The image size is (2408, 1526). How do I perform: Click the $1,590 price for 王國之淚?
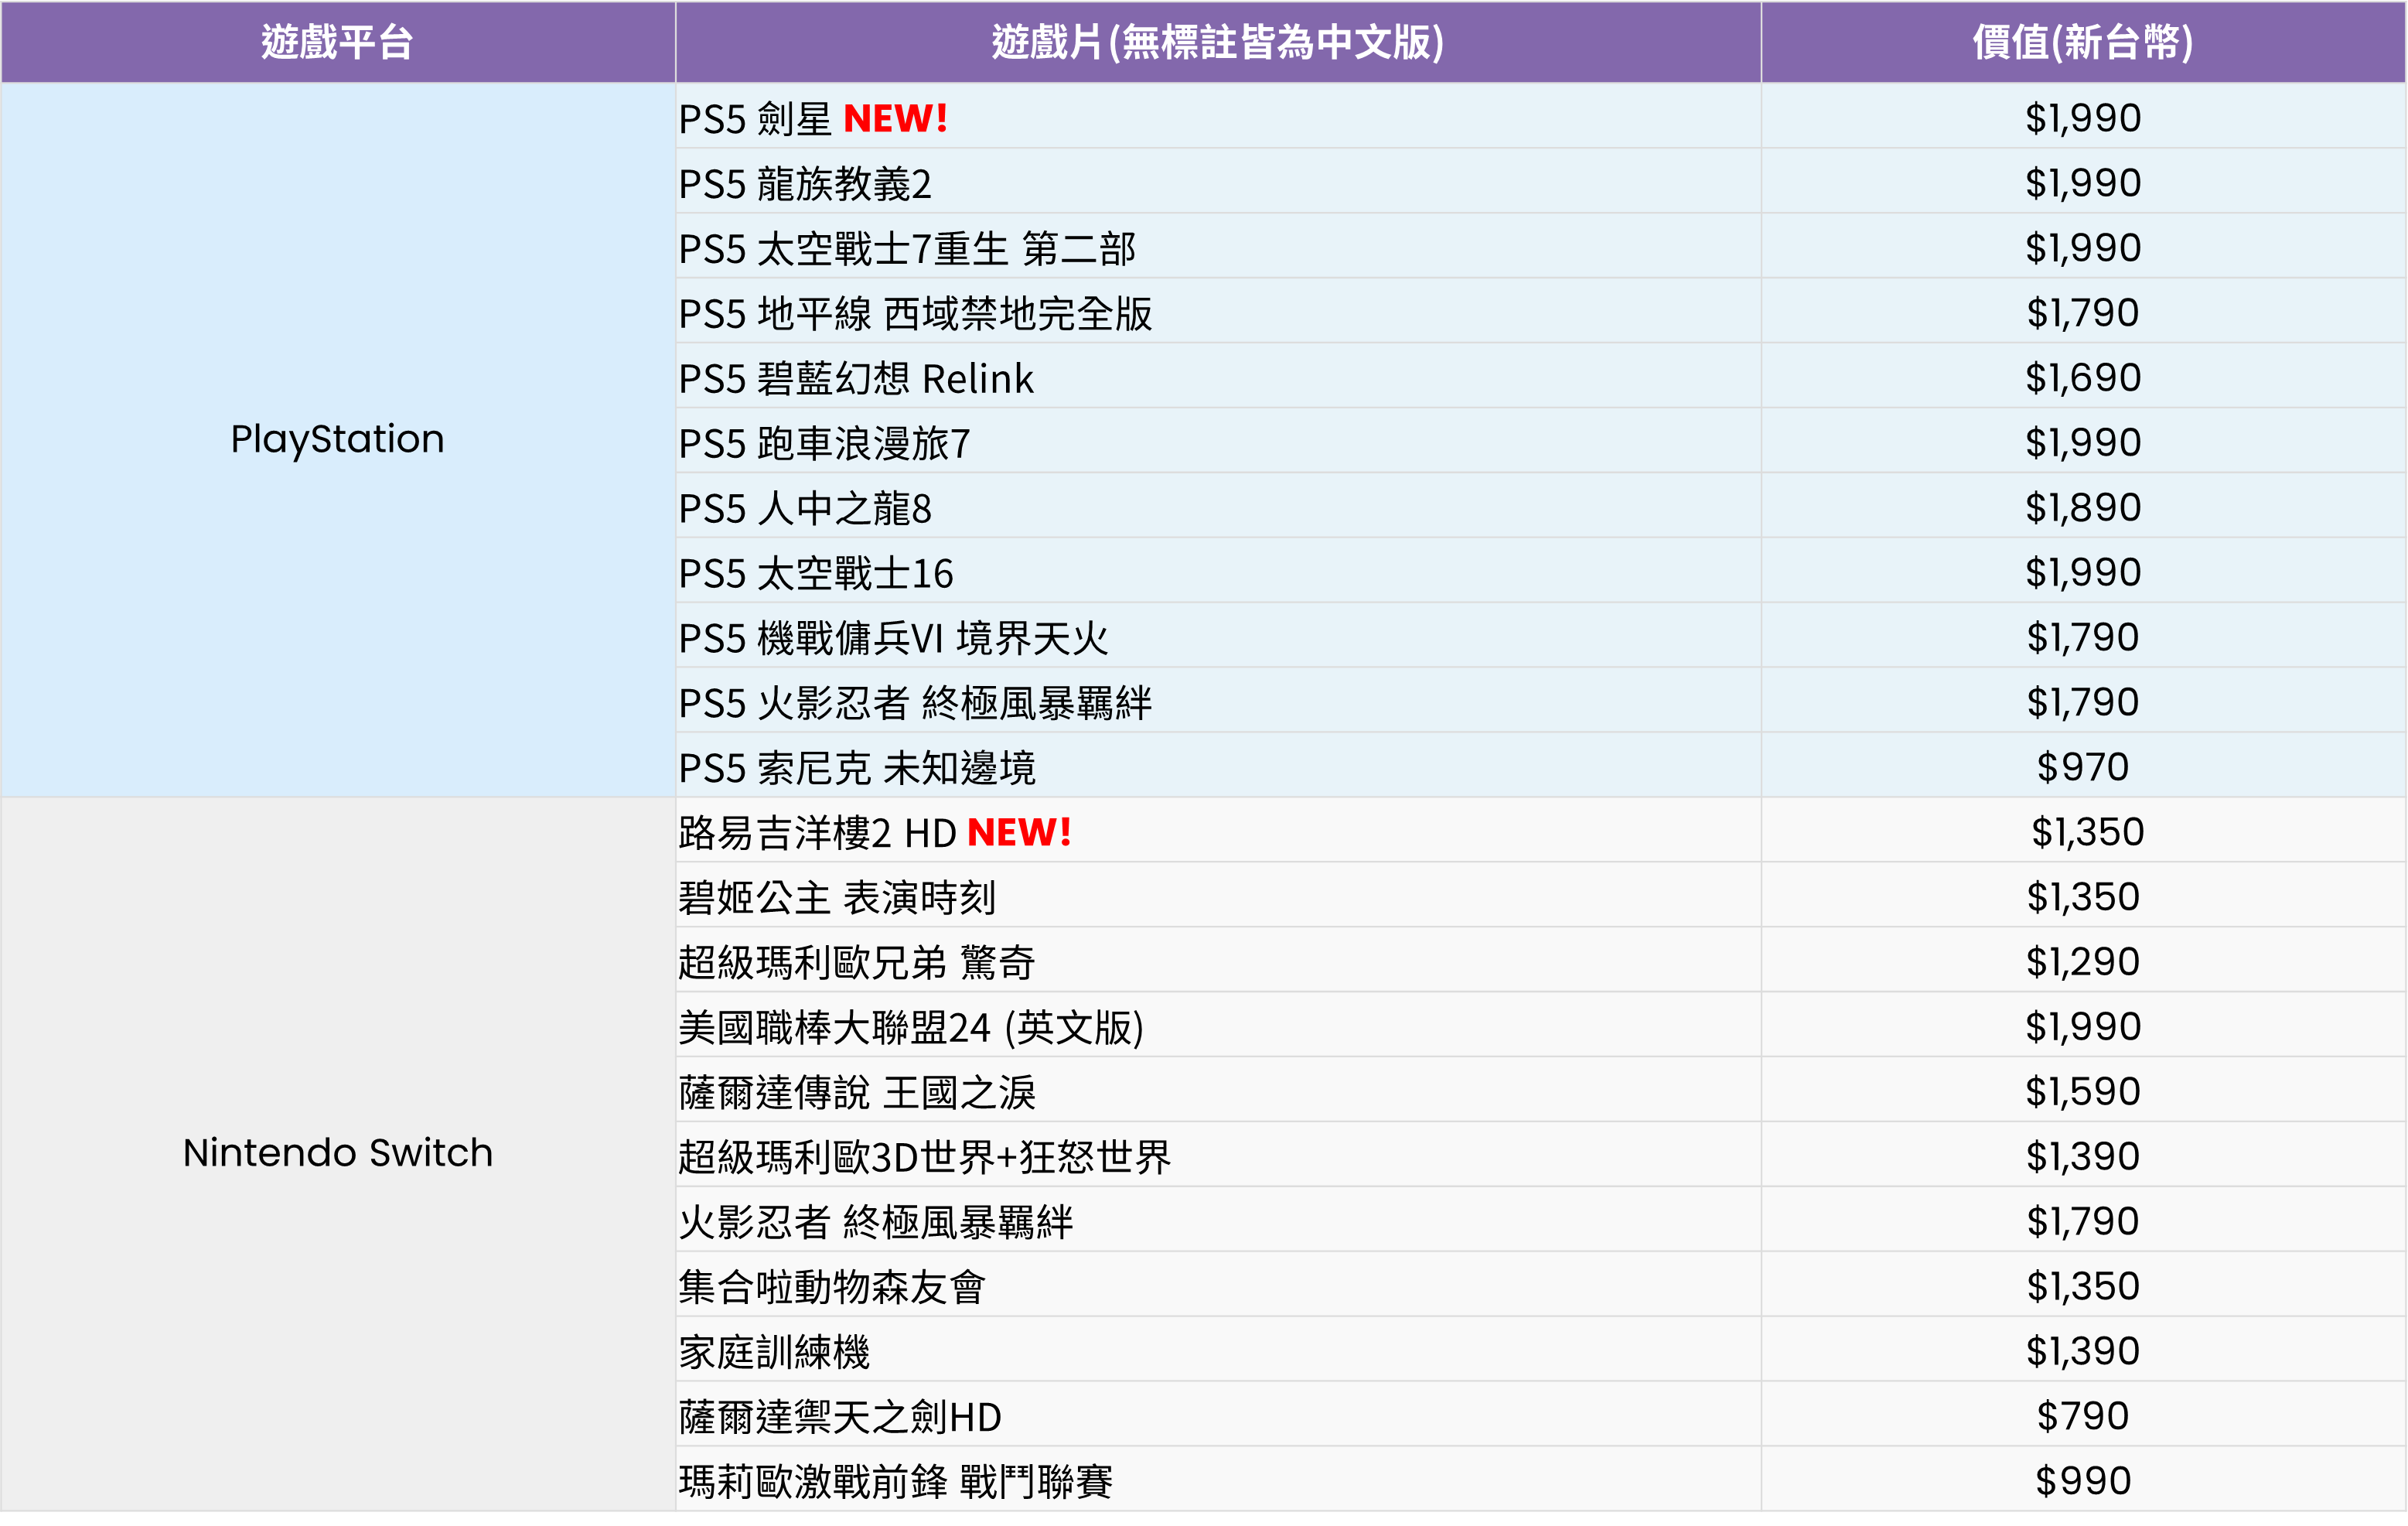2083,1092
